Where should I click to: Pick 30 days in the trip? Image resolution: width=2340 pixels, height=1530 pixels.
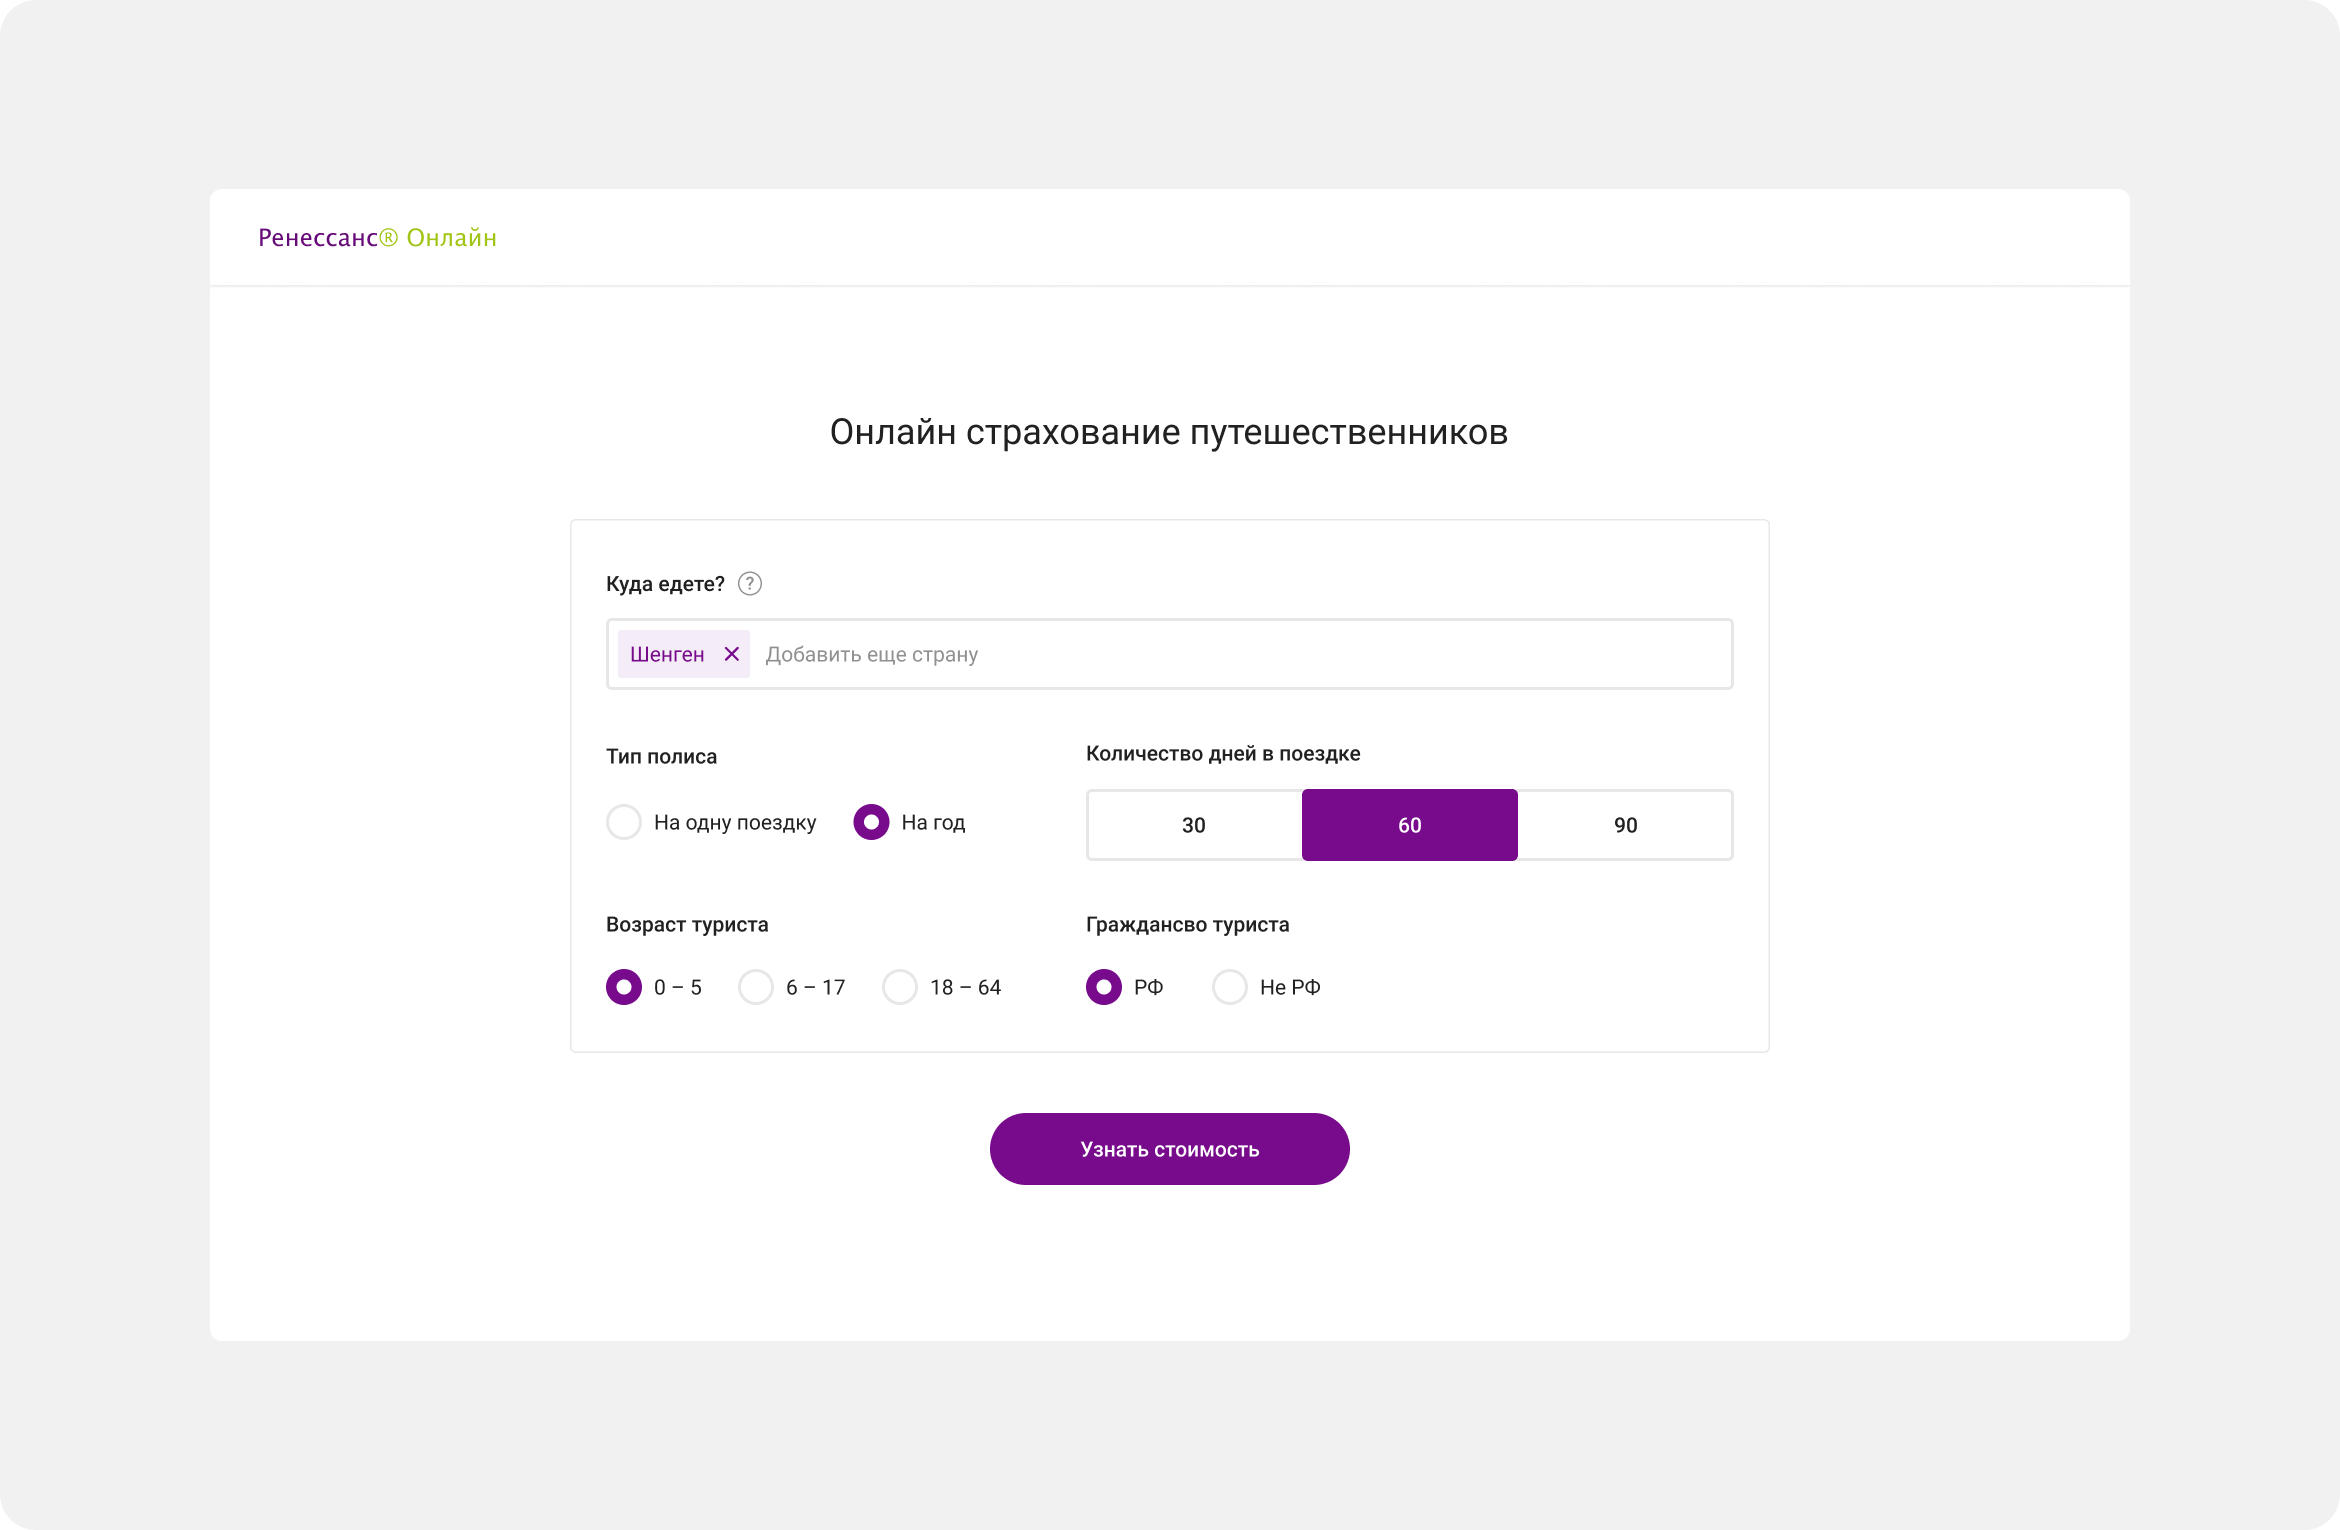point(1194,825)
